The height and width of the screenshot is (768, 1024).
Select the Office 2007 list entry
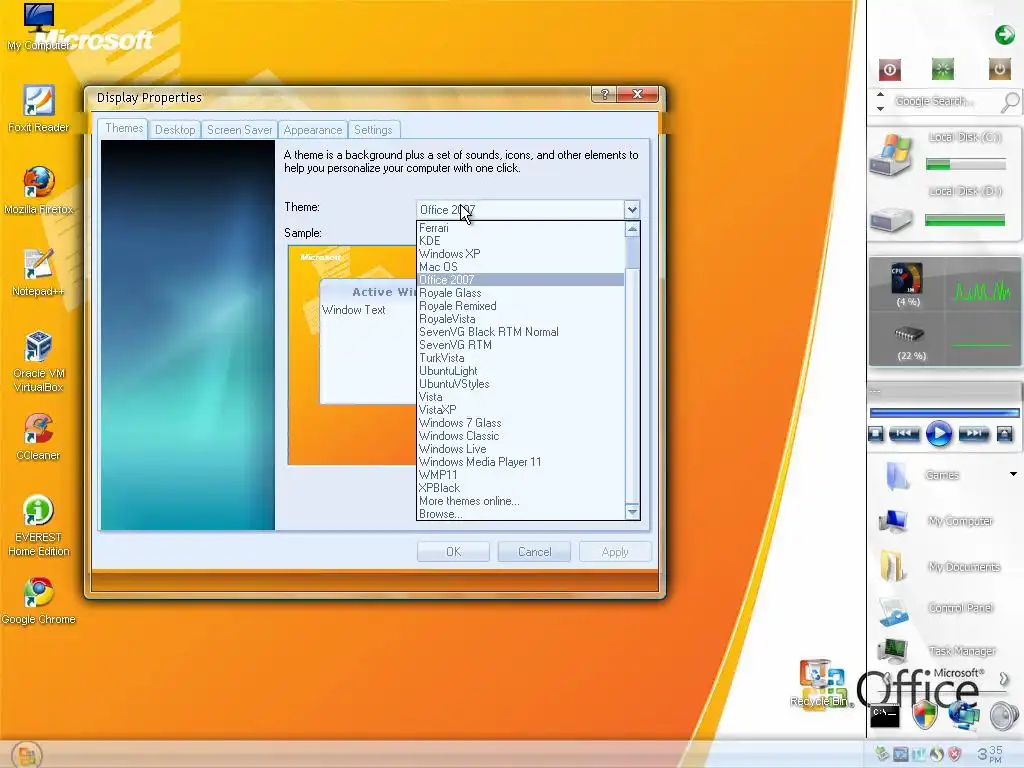point(520,280)
